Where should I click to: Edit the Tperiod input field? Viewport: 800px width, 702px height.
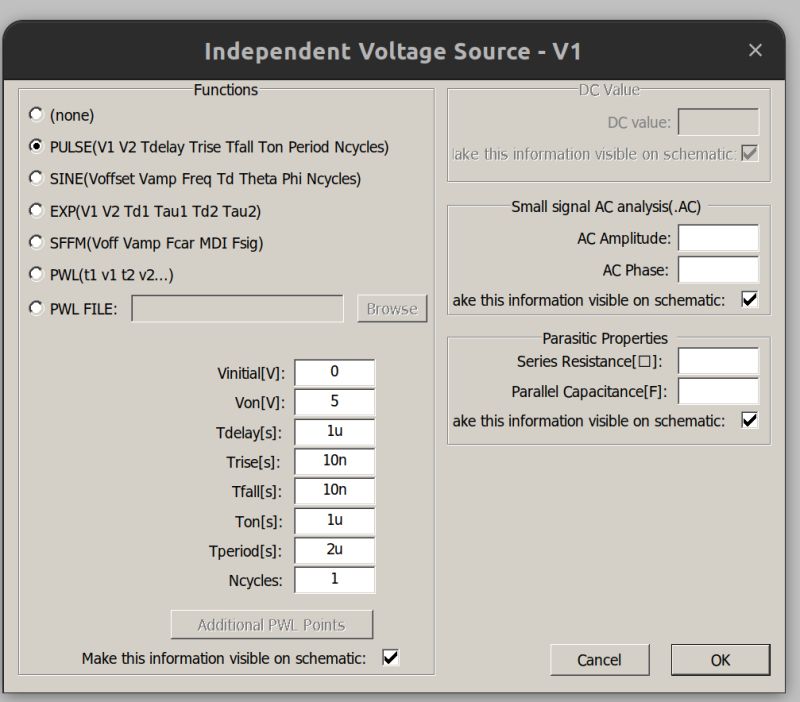[x=334, y=550]
